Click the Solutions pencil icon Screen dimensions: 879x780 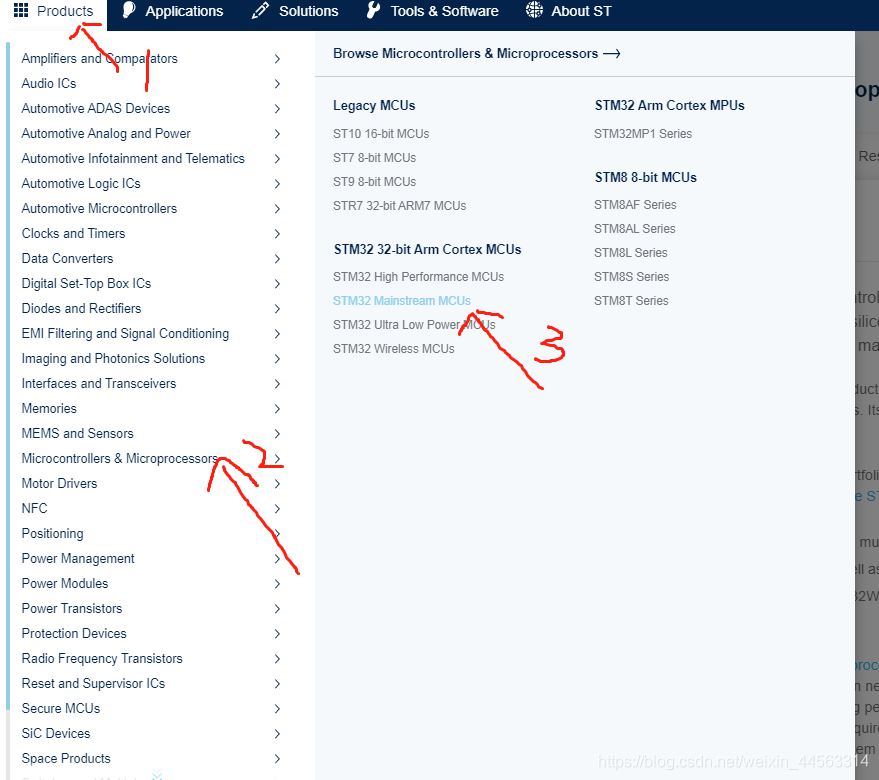(x=260, y=10)
